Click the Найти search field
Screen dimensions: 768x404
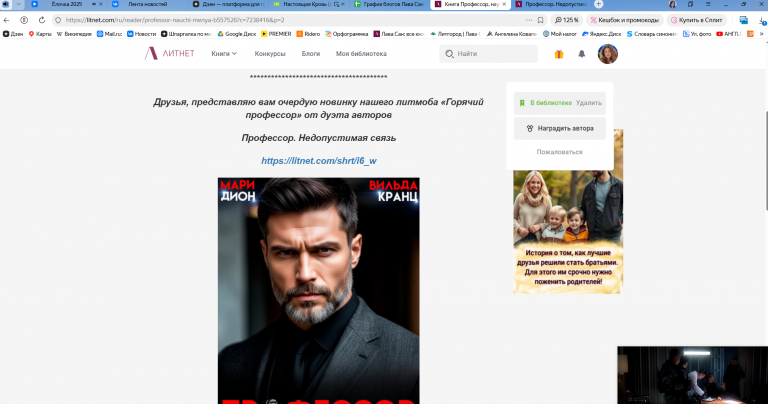point(488,53)
